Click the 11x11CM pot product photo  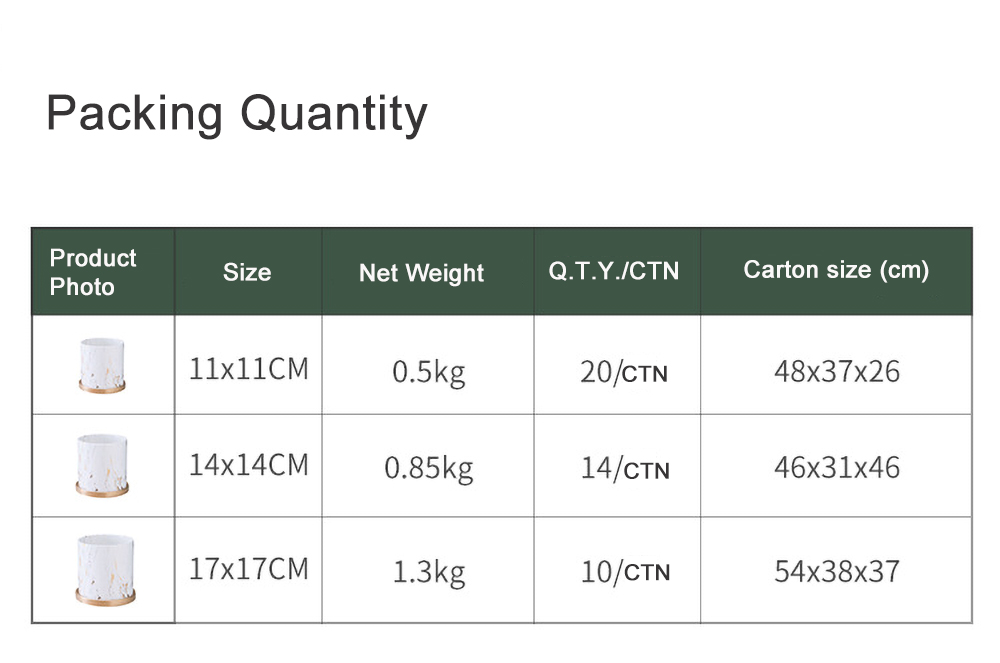point(102,365)
